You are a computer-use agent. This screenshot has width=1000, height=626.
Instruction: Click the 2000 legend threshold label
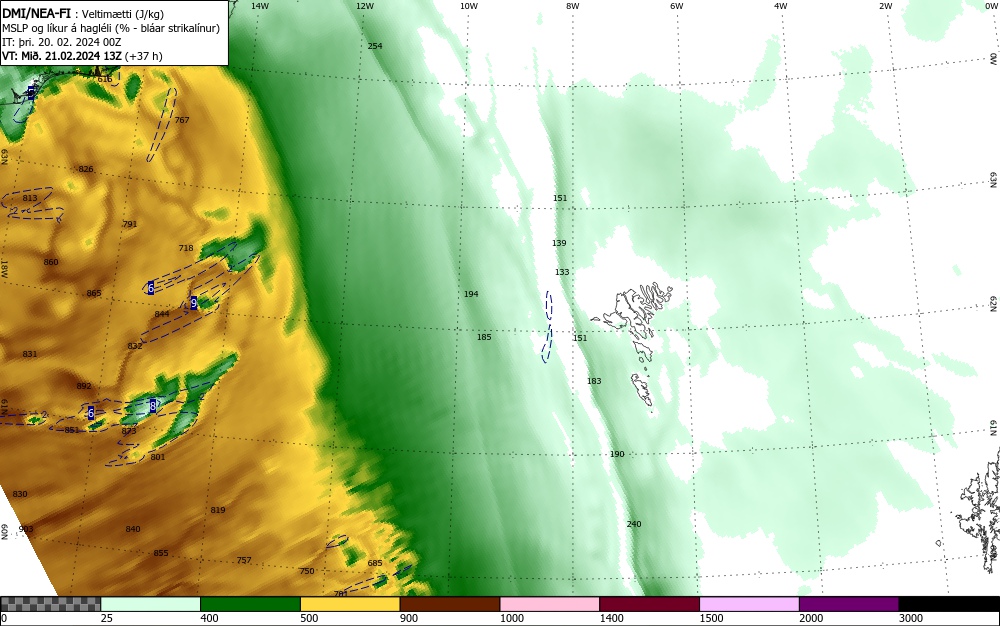click(x=811, y=618)
